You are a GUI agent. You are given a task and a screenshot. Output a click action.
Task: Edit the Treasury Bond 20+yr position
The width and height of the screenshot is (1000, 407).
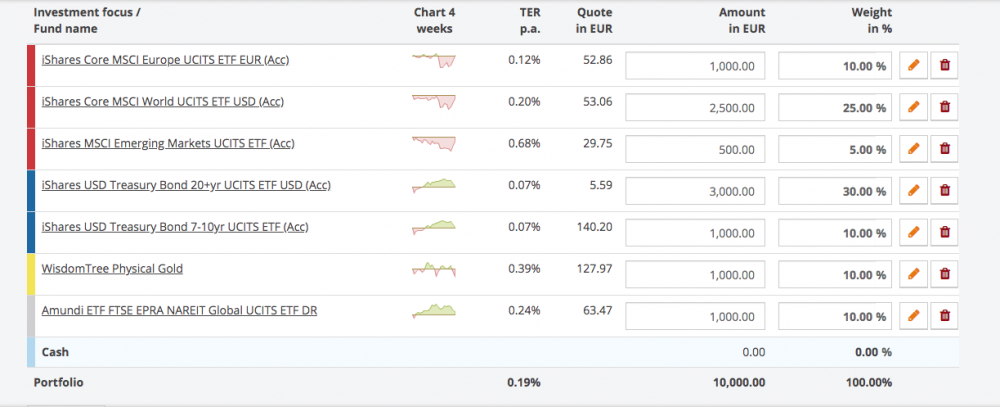coord(912,191)
